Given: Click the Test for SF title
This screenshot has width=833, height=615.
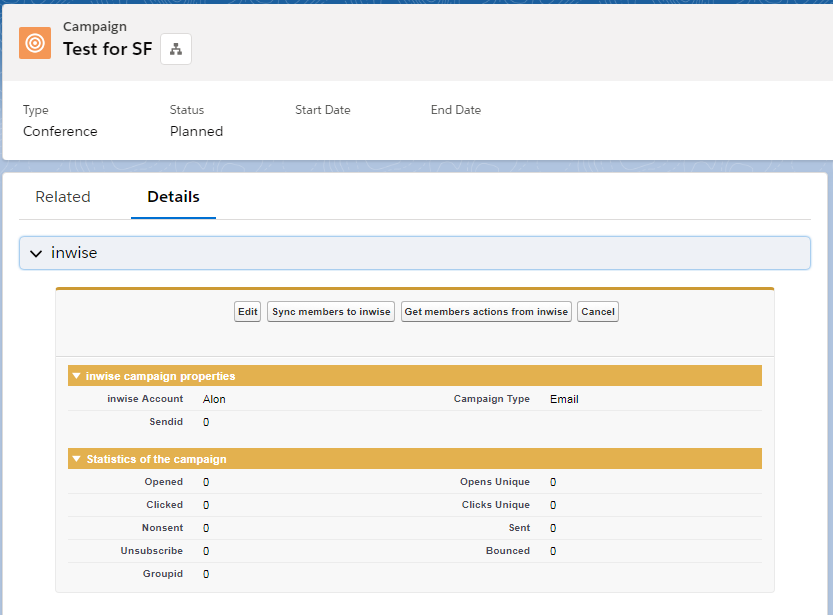Looking at the screenshot, I should pos(108,49).
